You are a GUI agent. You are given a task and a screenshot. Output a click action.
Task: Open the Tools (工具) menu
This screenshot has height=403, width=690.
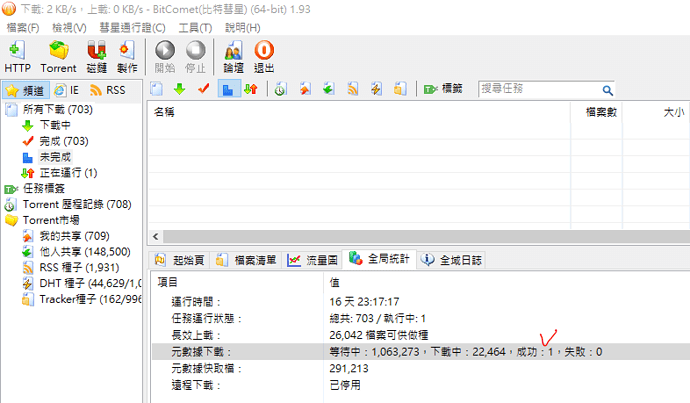(195, 28)
